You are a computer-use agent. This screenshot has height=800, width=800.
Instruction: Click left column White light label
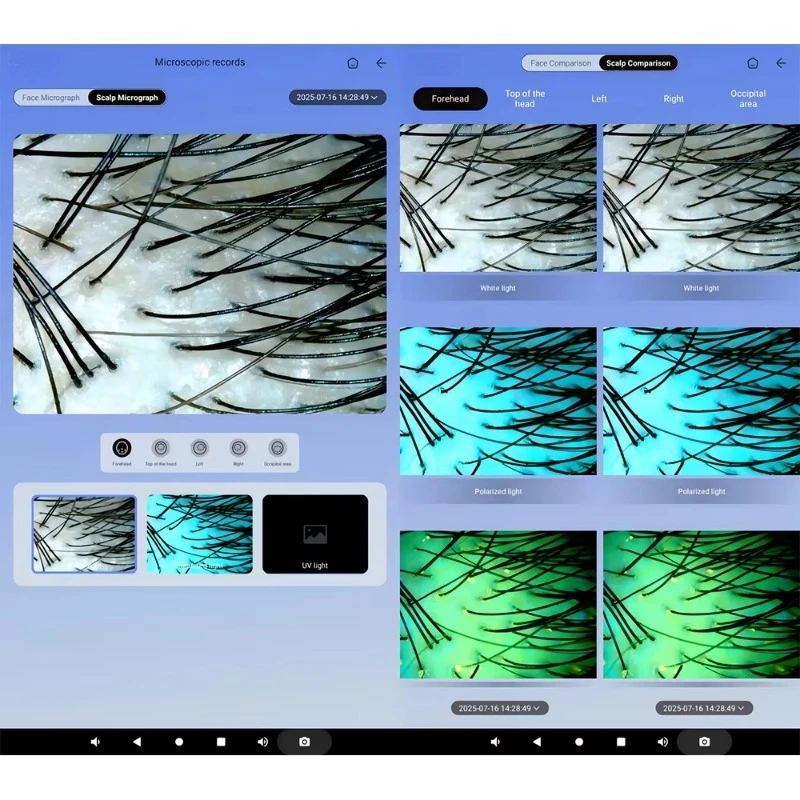(x=498, y=288)
